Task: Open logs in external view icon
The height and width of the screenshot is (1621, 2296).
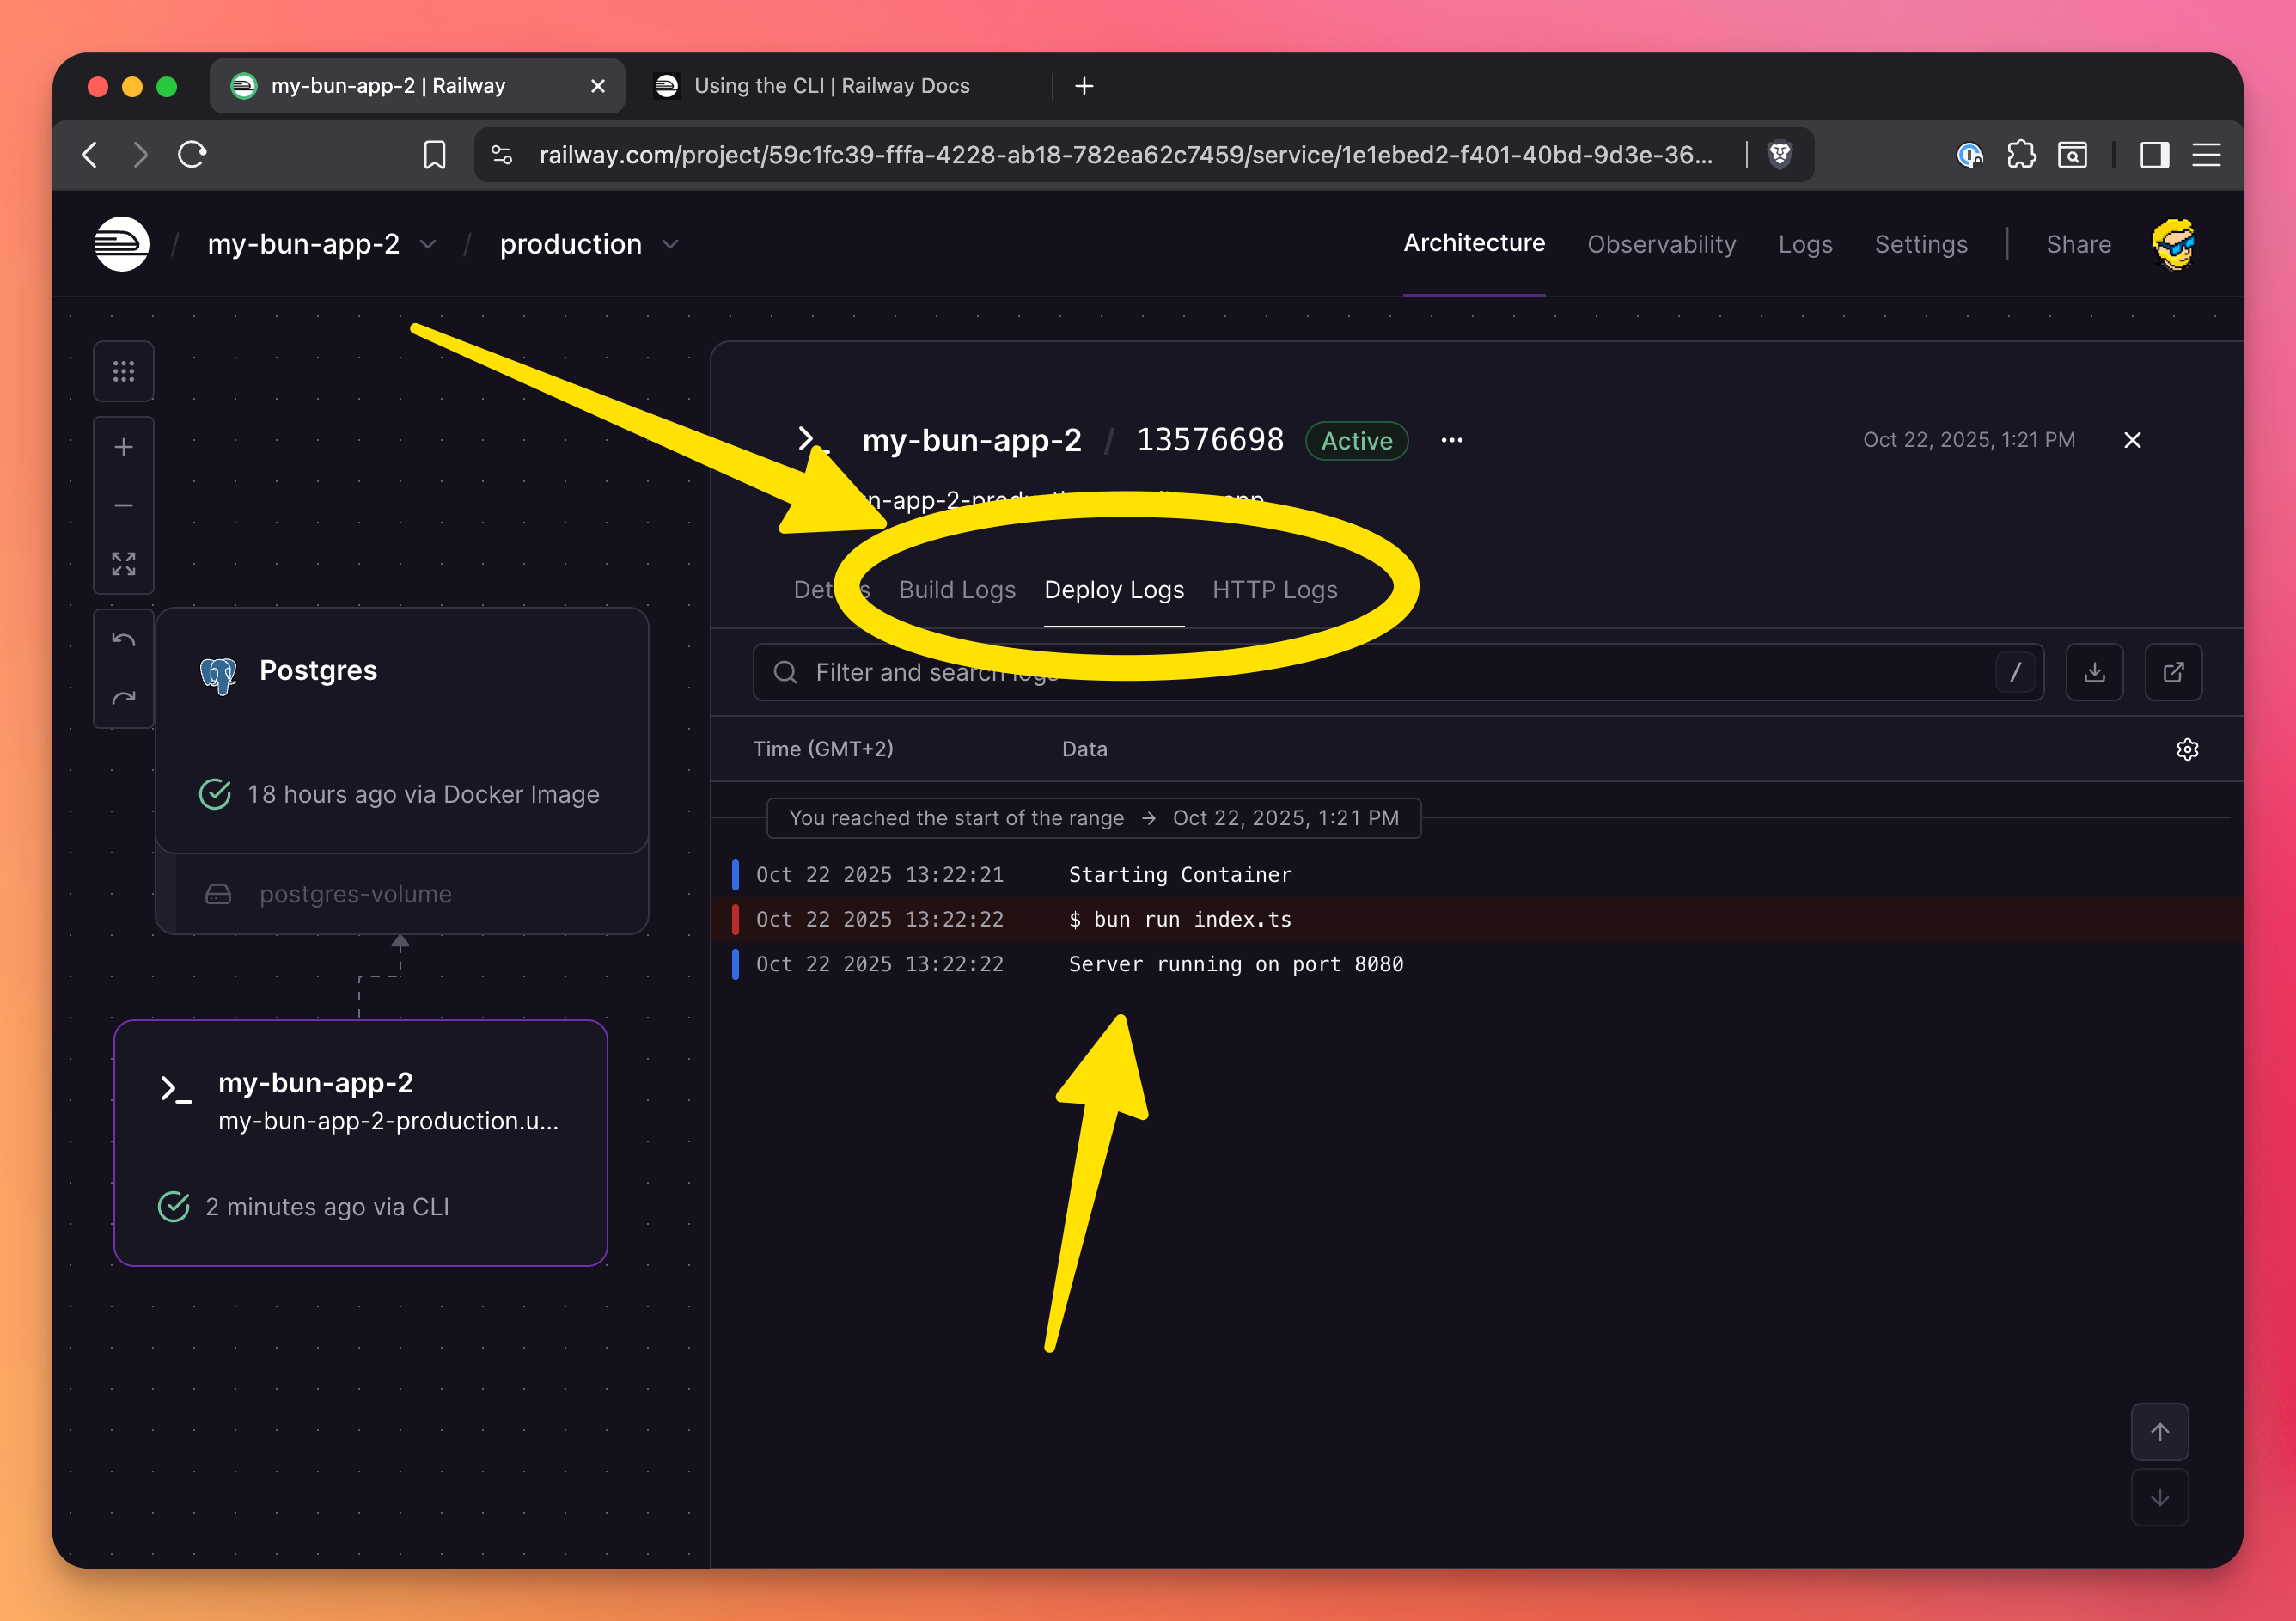Action: coord(2173,672)
